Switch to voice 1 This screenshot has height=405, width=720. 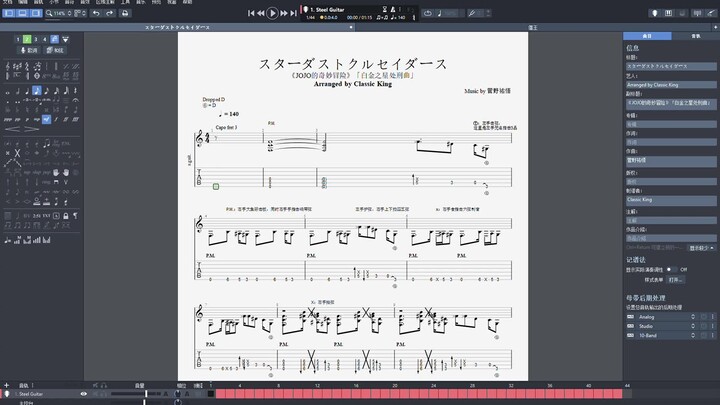tap(17, 39)
